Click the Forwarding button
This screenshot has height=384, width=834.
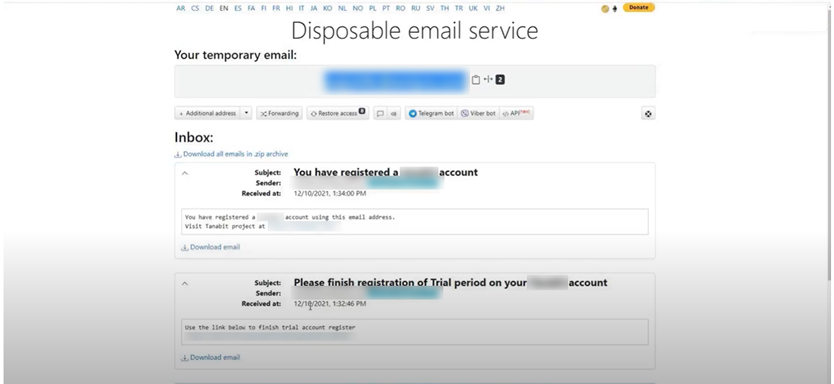pos(280,113)
